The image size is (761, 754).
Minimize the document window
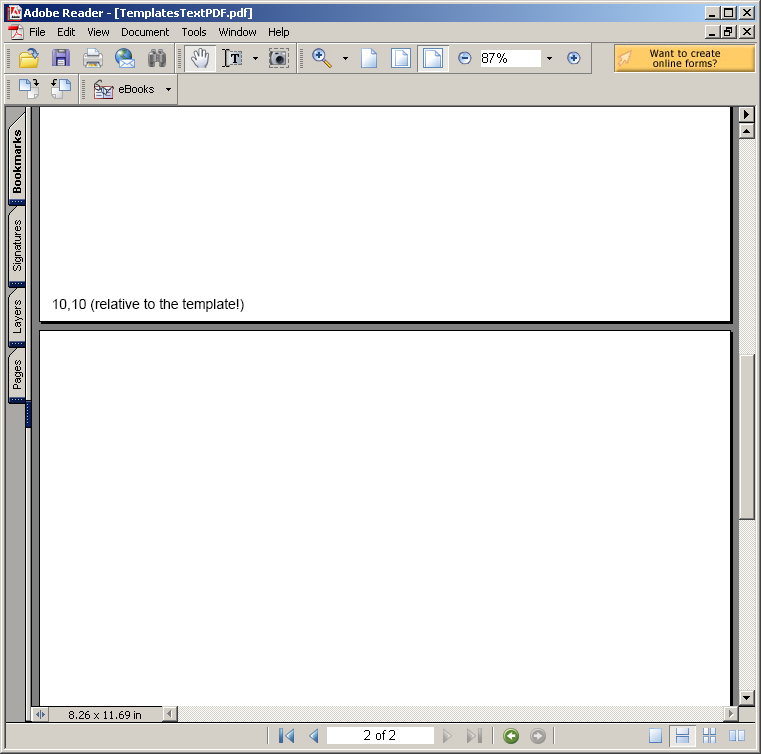[712, 32]
